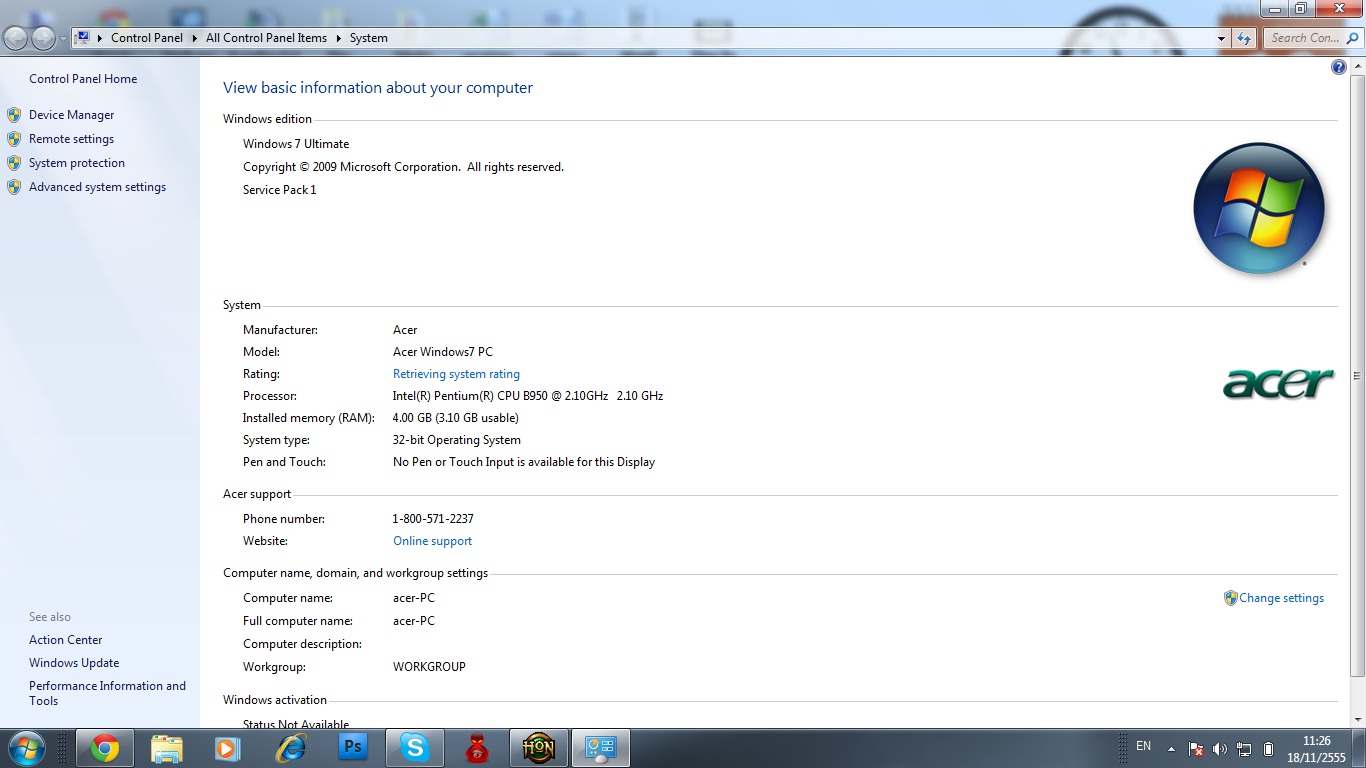Click the Control Panel taskbar button
This screenshot has width=1366, height=768.
[x=600, y=748]
